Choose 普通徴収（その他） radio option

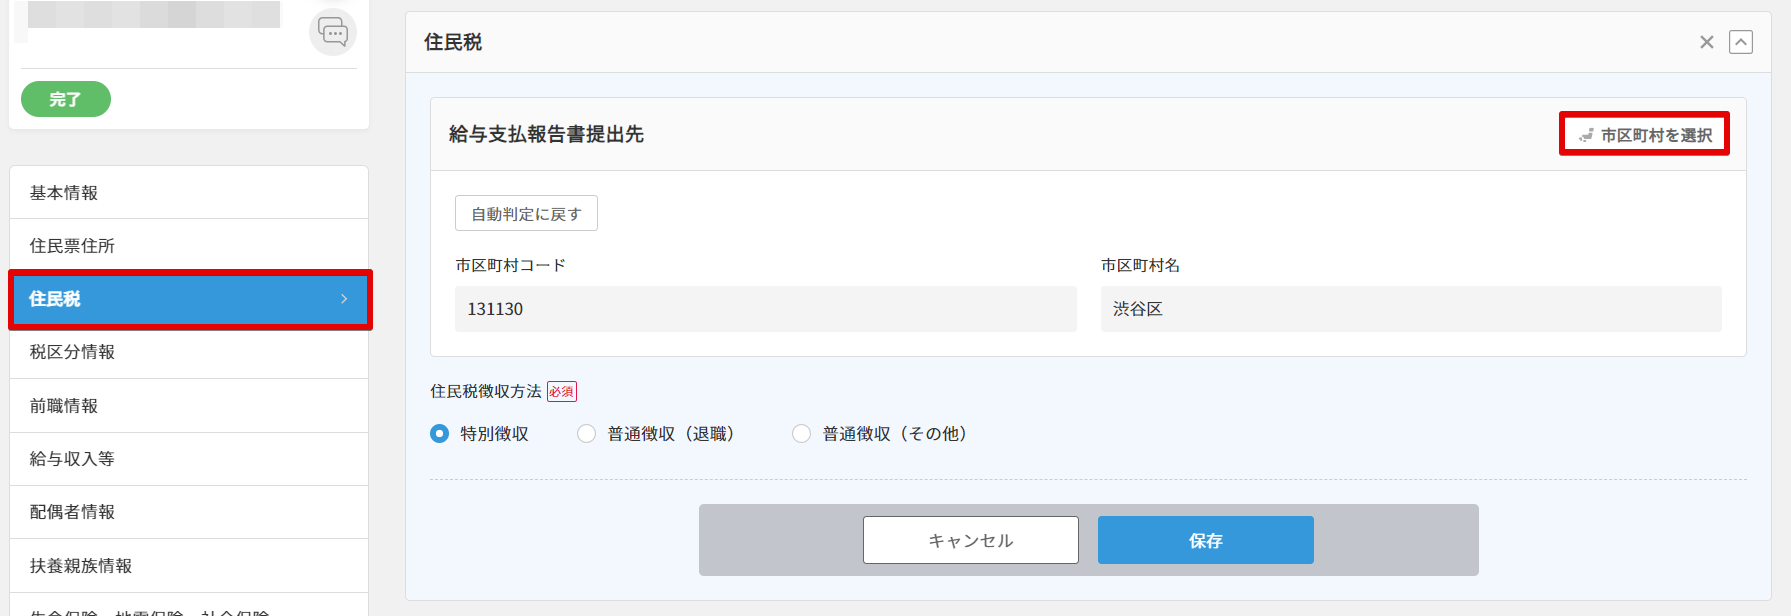(802, 434)
